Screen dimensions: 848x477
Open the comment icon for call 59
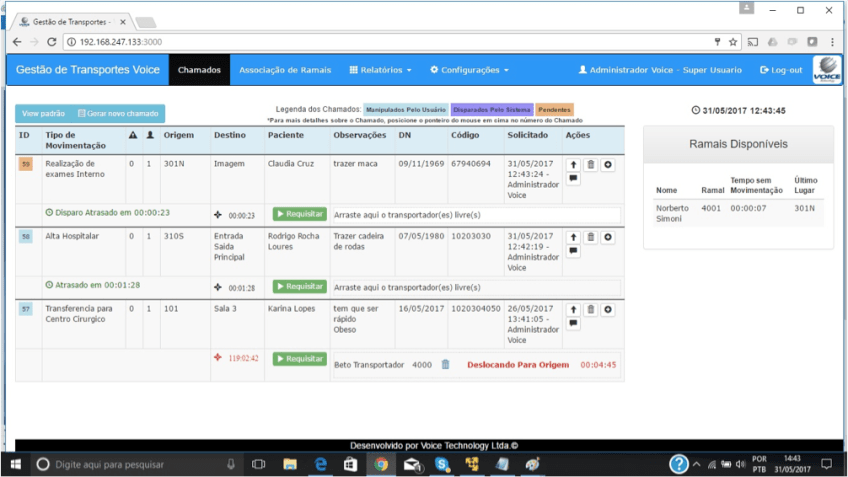[x=573, y=179]
